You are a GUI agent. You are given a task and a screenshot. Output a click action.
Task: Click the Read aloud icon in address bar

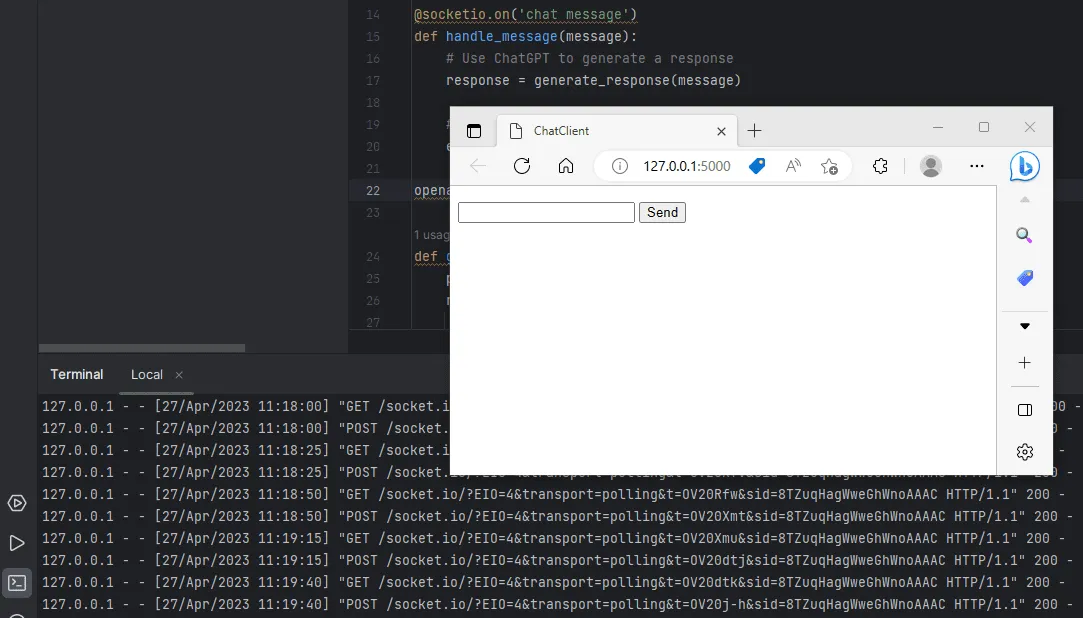click(x=793, y=166)
